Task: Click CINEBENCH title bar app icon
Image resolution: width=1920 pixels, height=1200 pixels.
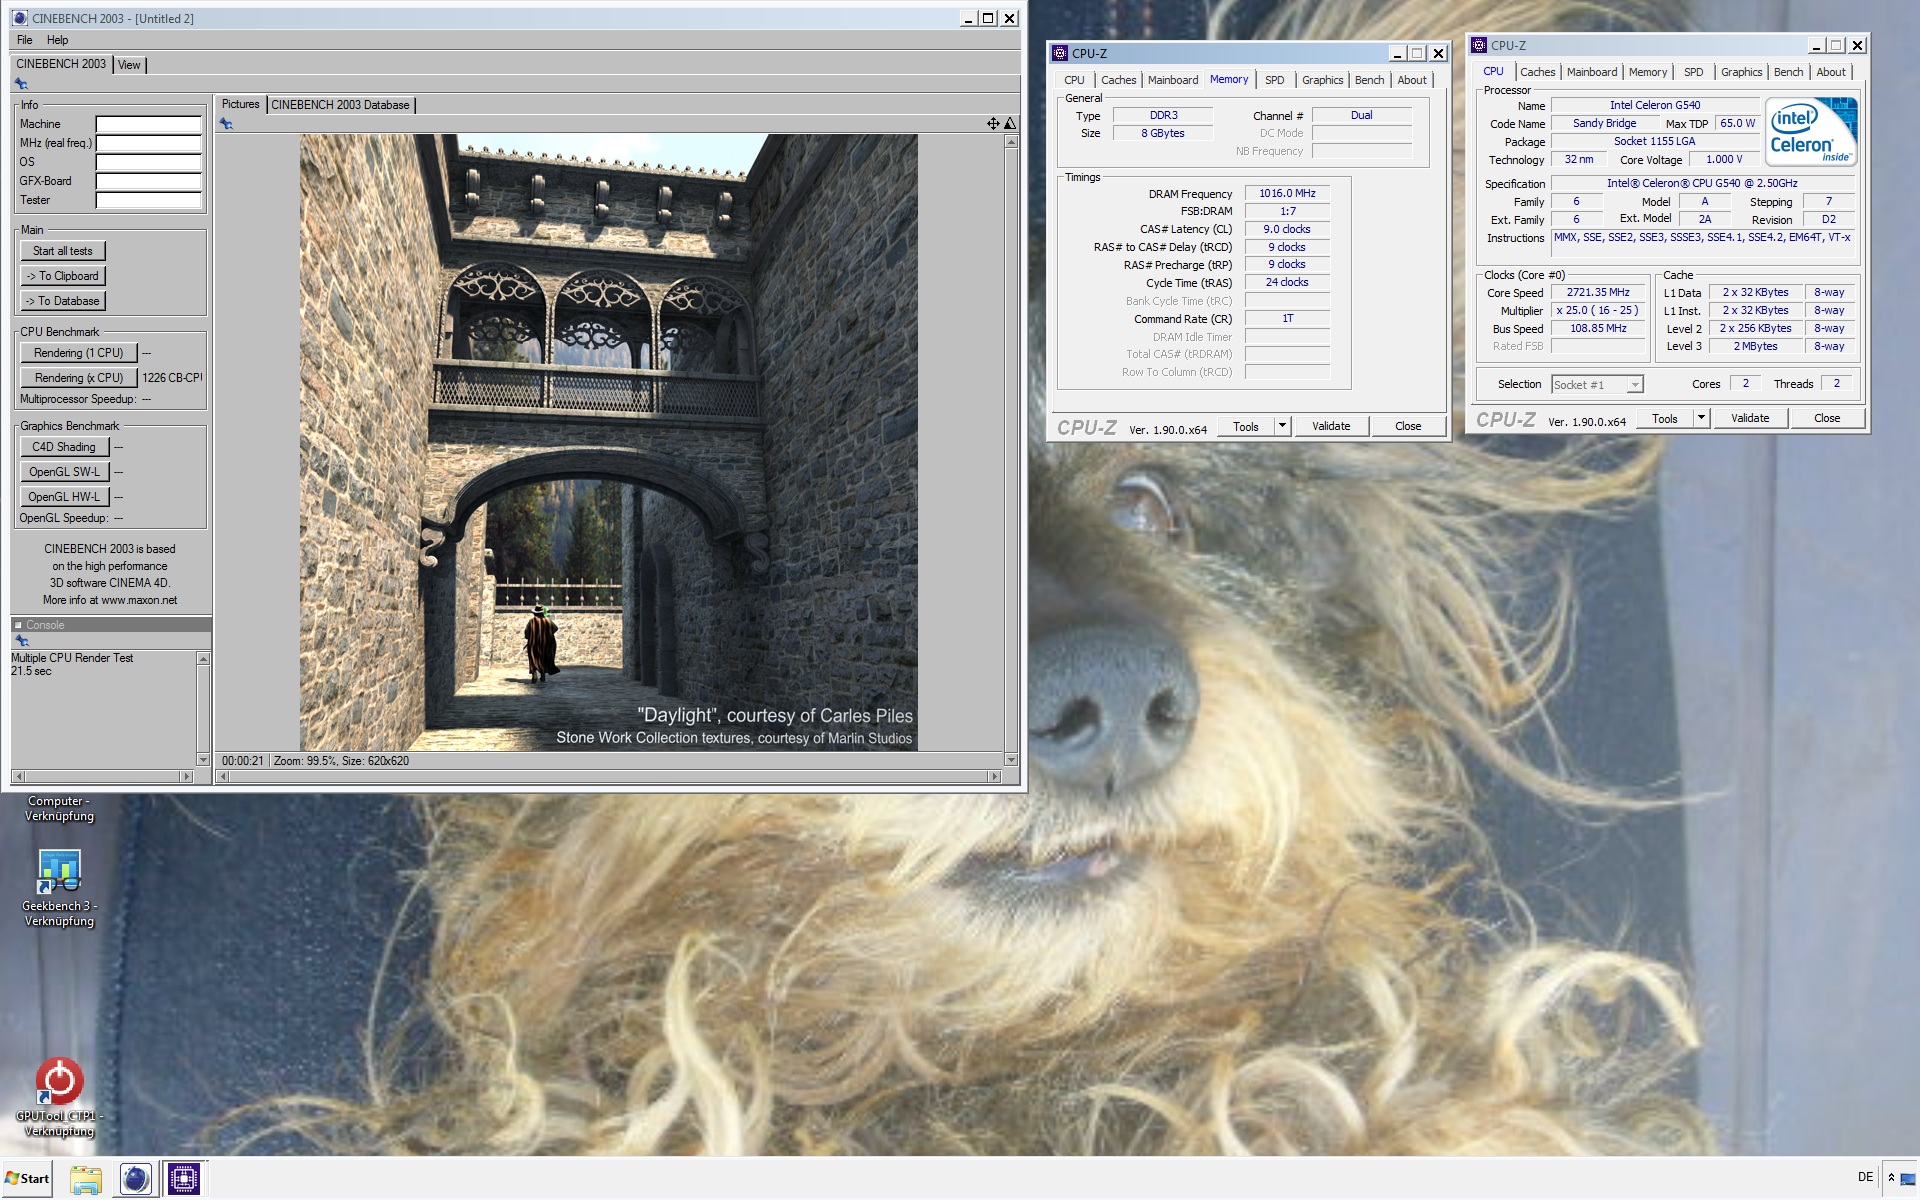Action: [x=20, y=18]
